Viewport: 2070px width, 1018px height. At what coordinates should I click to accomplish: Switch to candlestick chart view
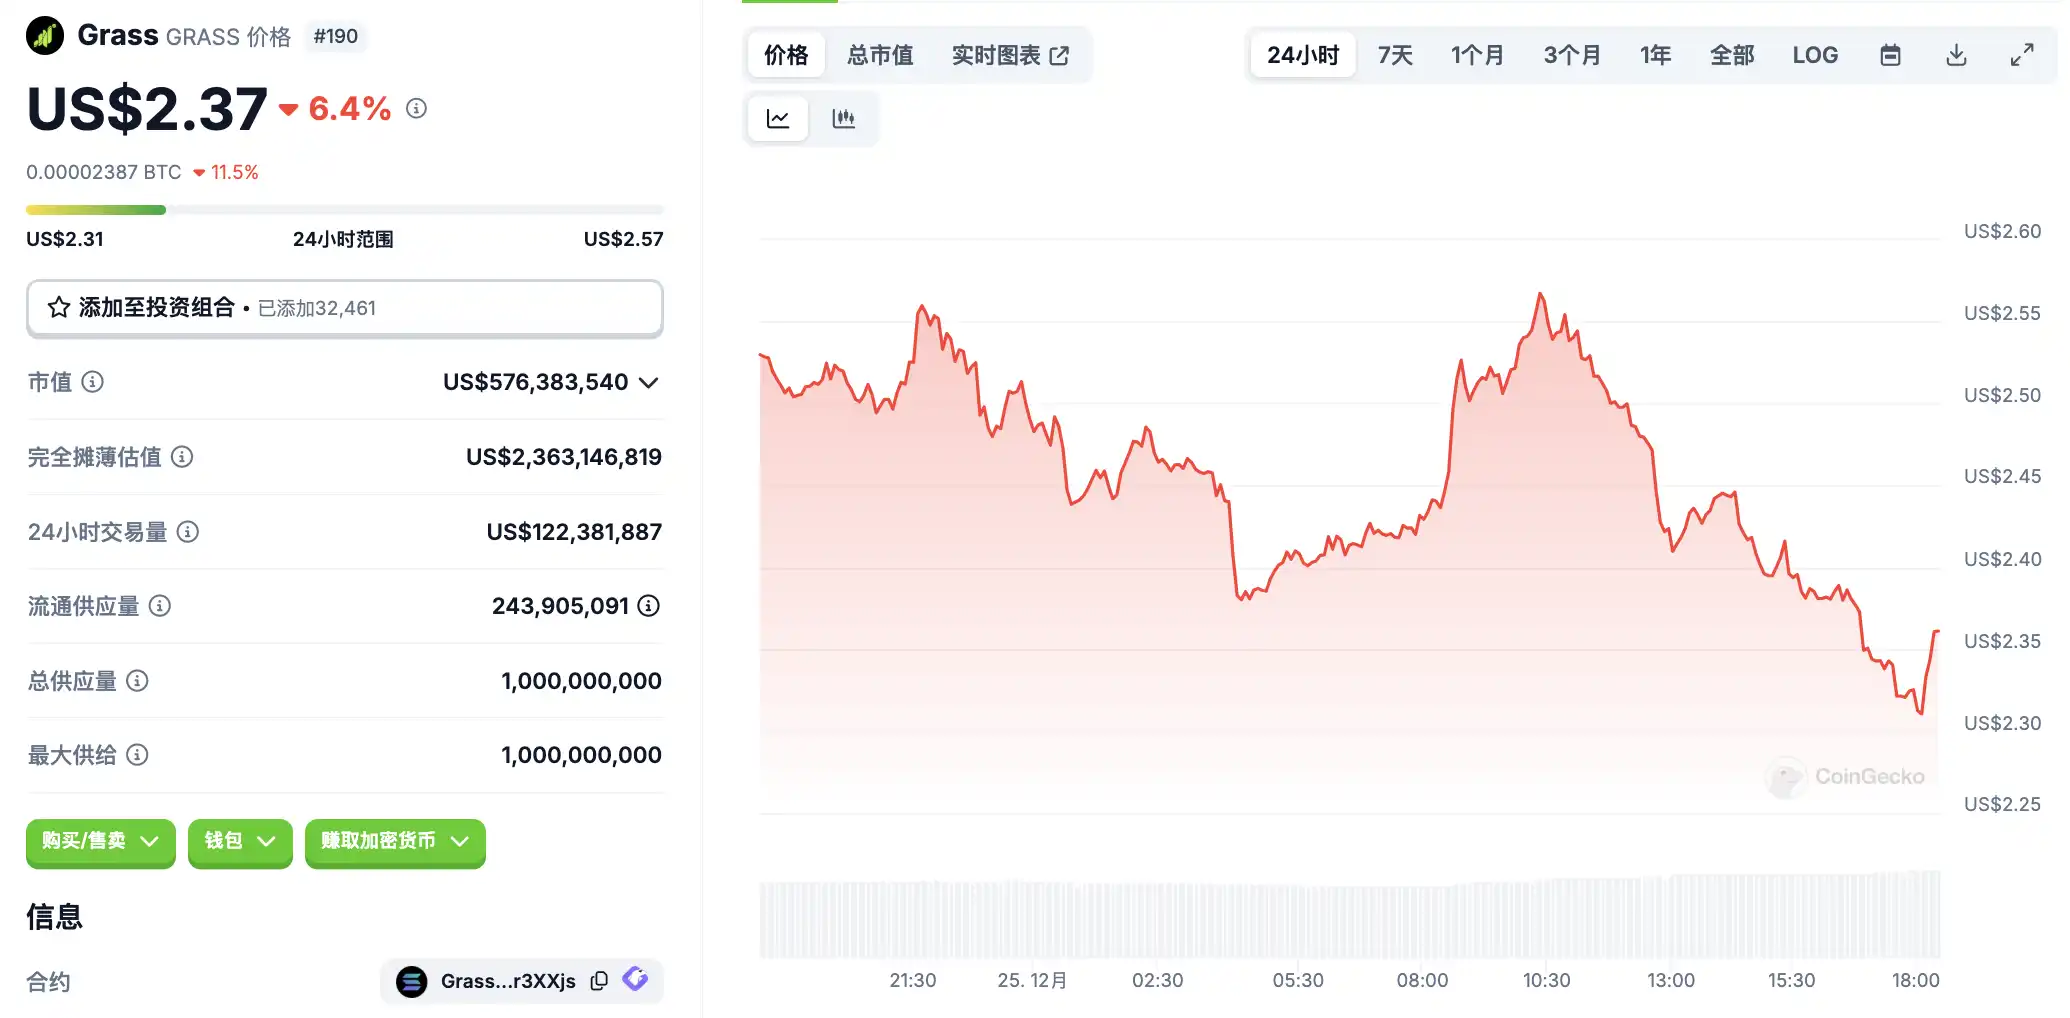[x=844, y=119]
